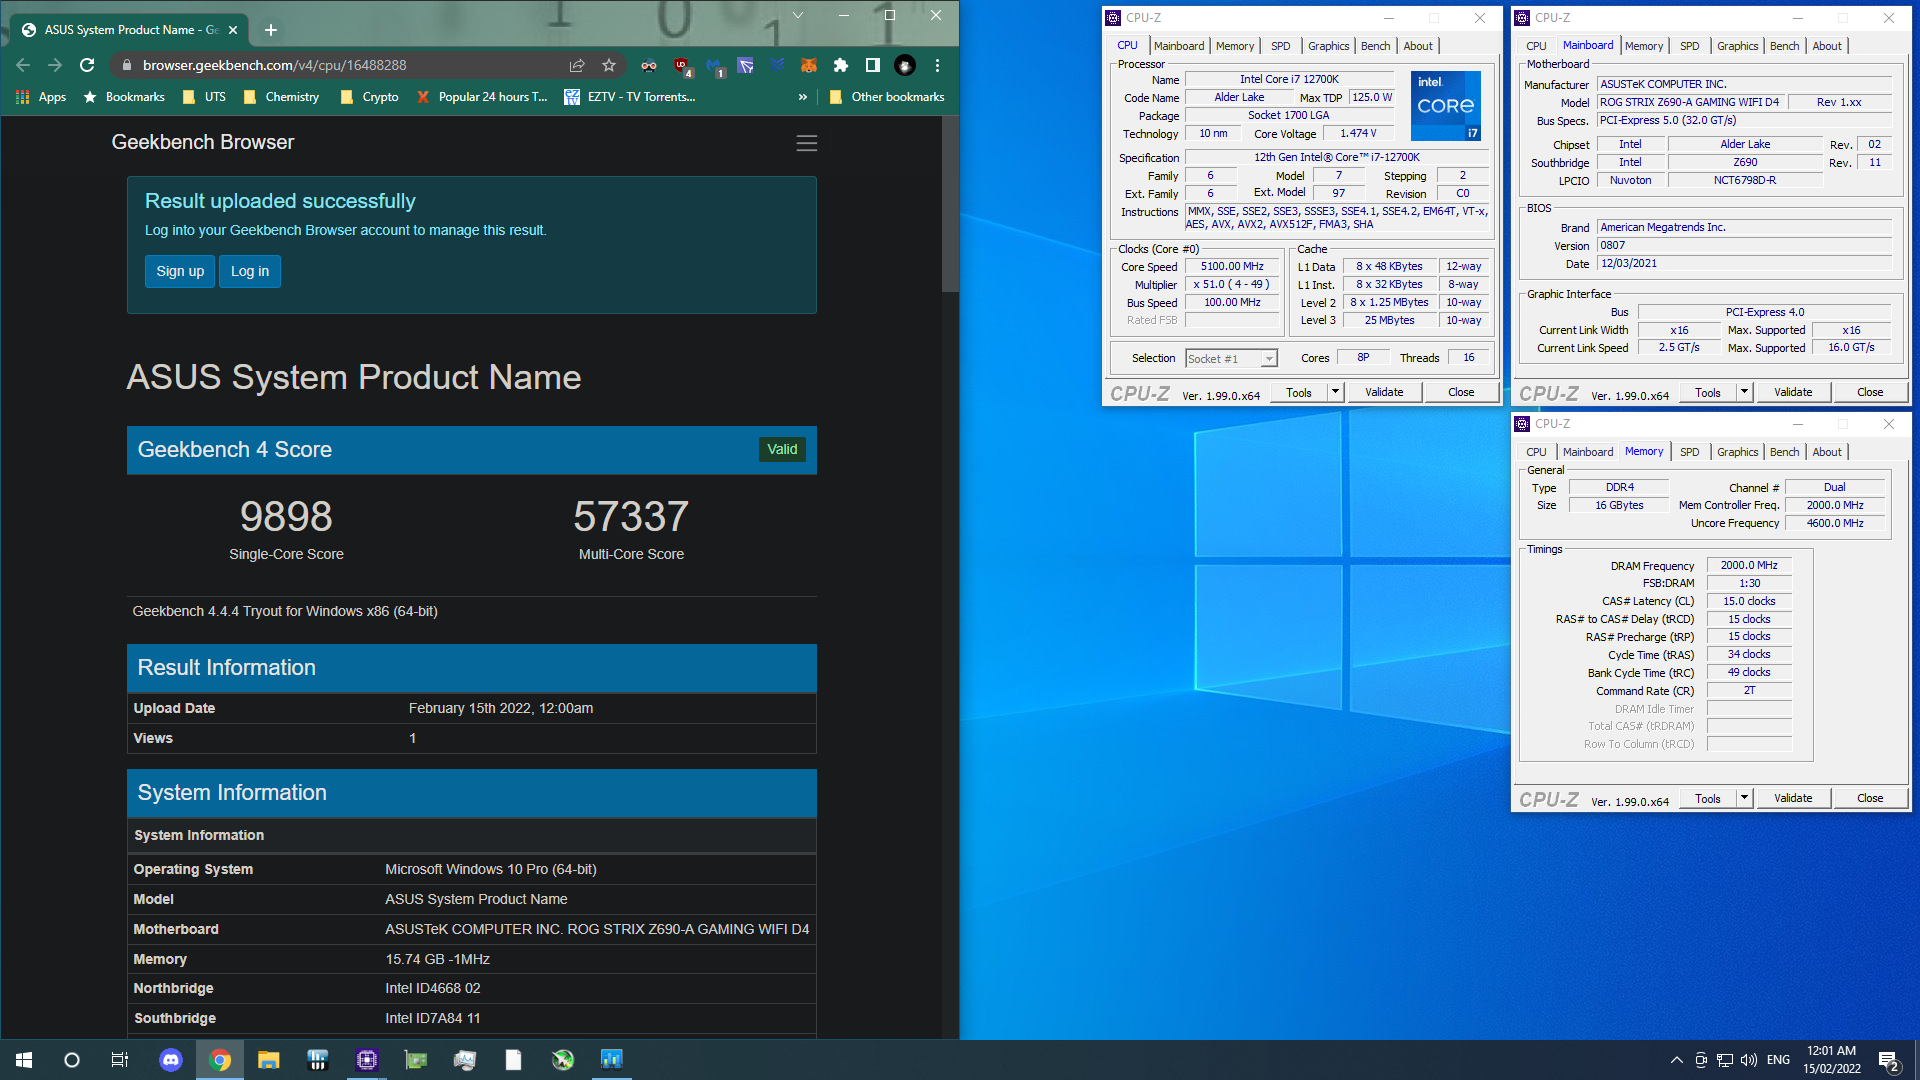Toggle the Chrome side panel

(873, 65)
